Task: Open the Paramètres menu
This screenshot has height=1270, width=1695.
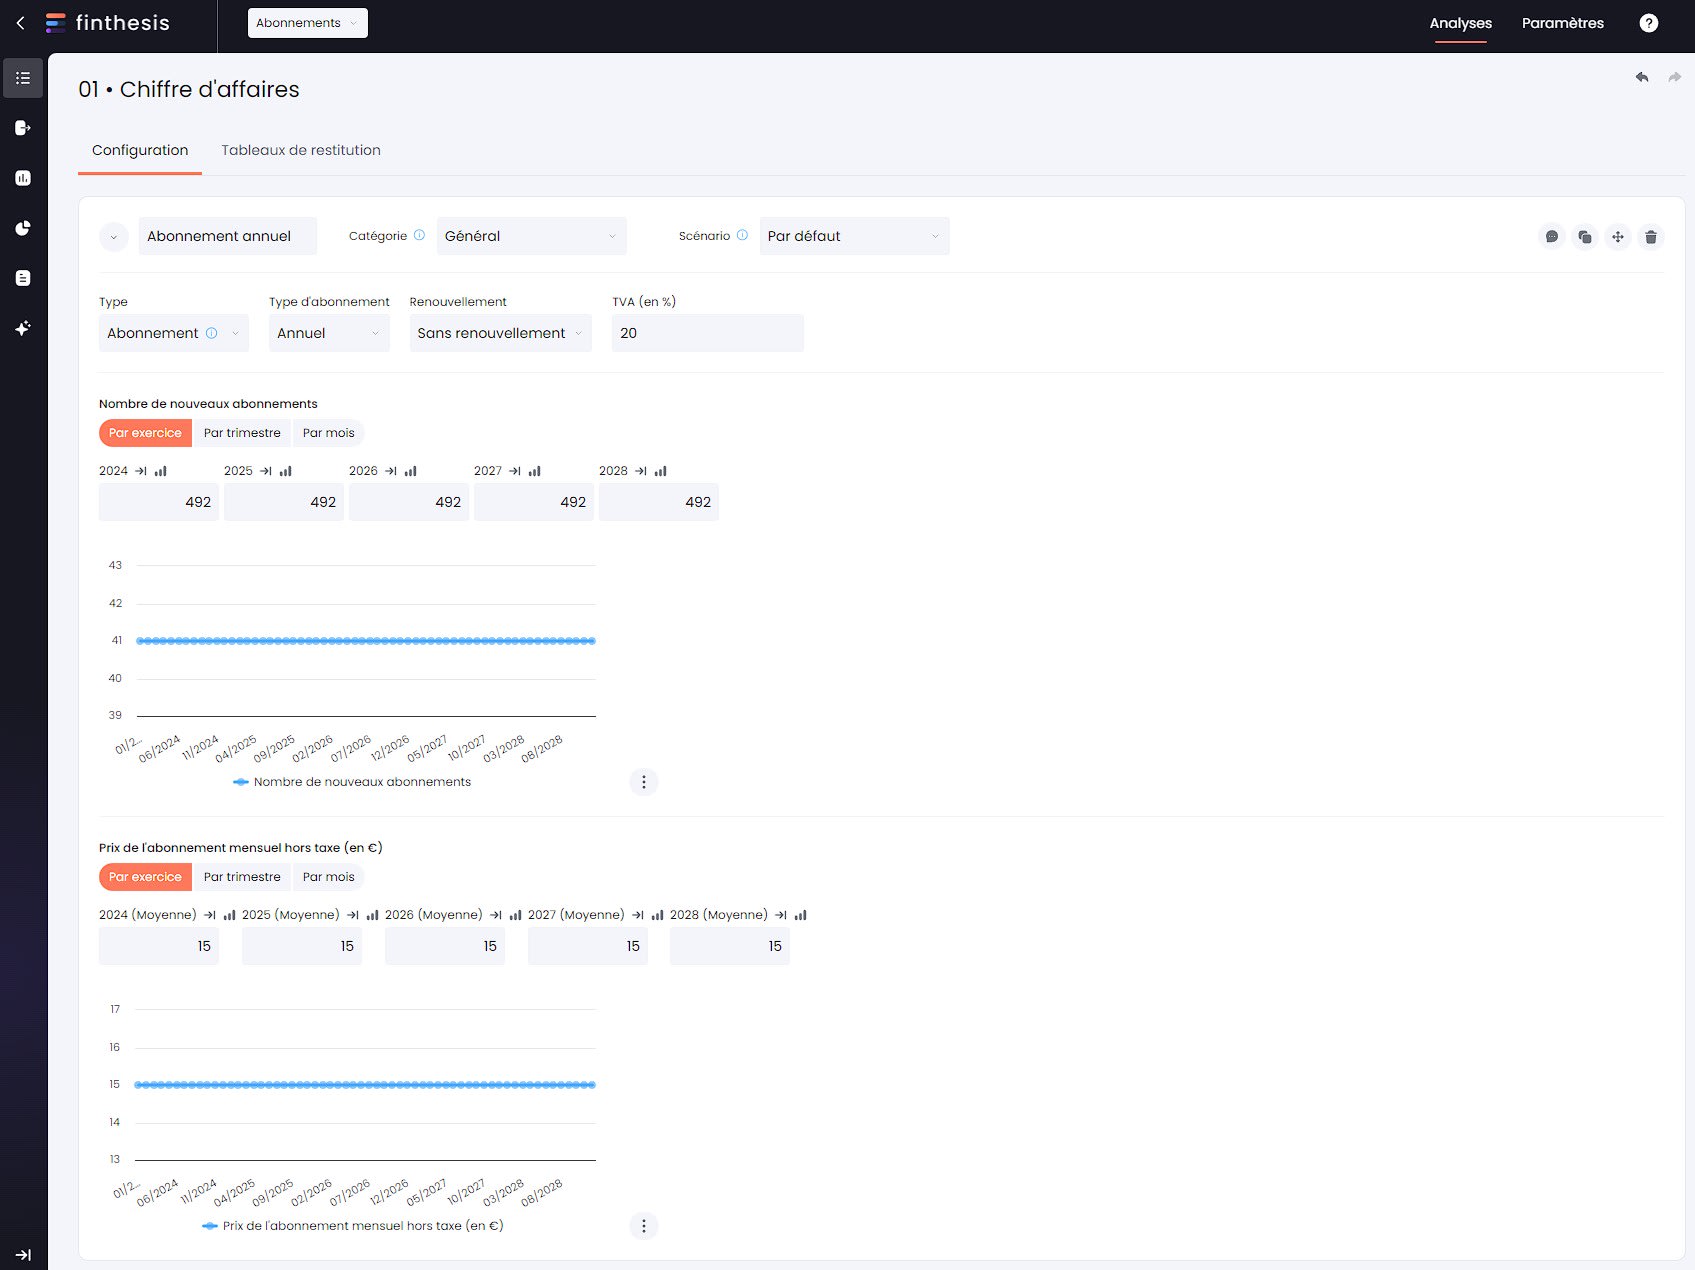Action: 1562,23
